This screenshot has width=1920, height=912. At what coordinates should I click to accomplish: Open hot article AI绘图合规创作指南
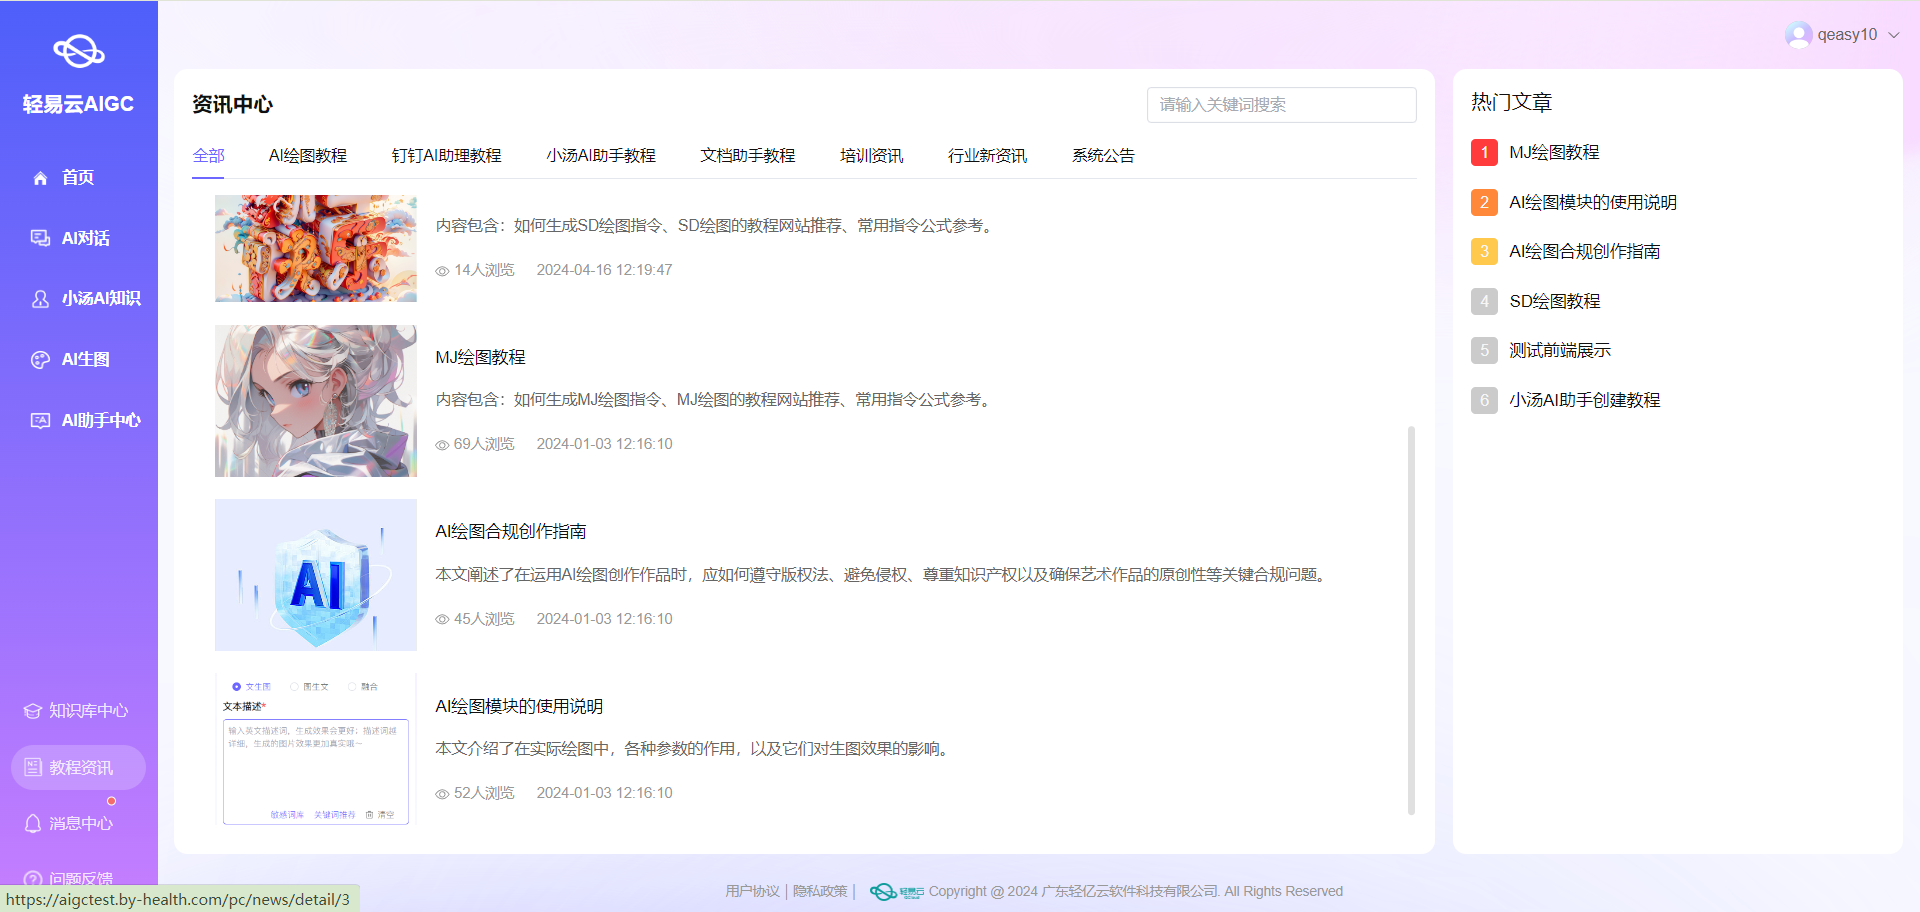[1585, 251]
